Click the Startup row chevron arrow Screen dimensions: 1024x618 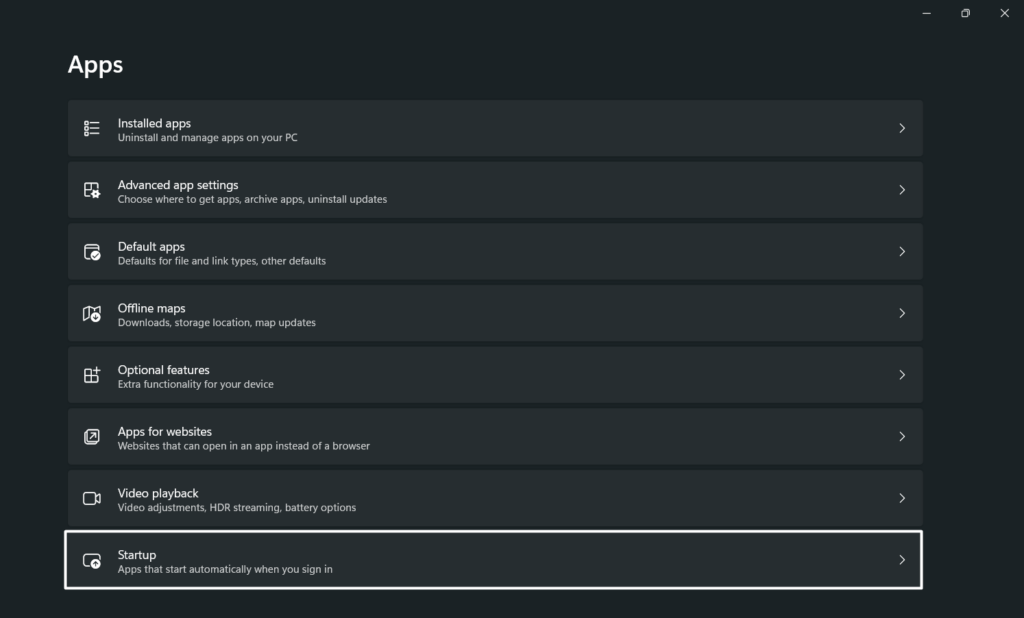tap(901, 560)
